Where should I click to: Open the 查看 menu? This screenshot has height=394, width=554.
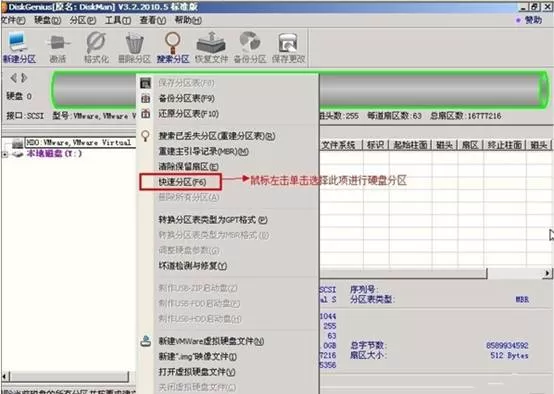coord(153,20)
